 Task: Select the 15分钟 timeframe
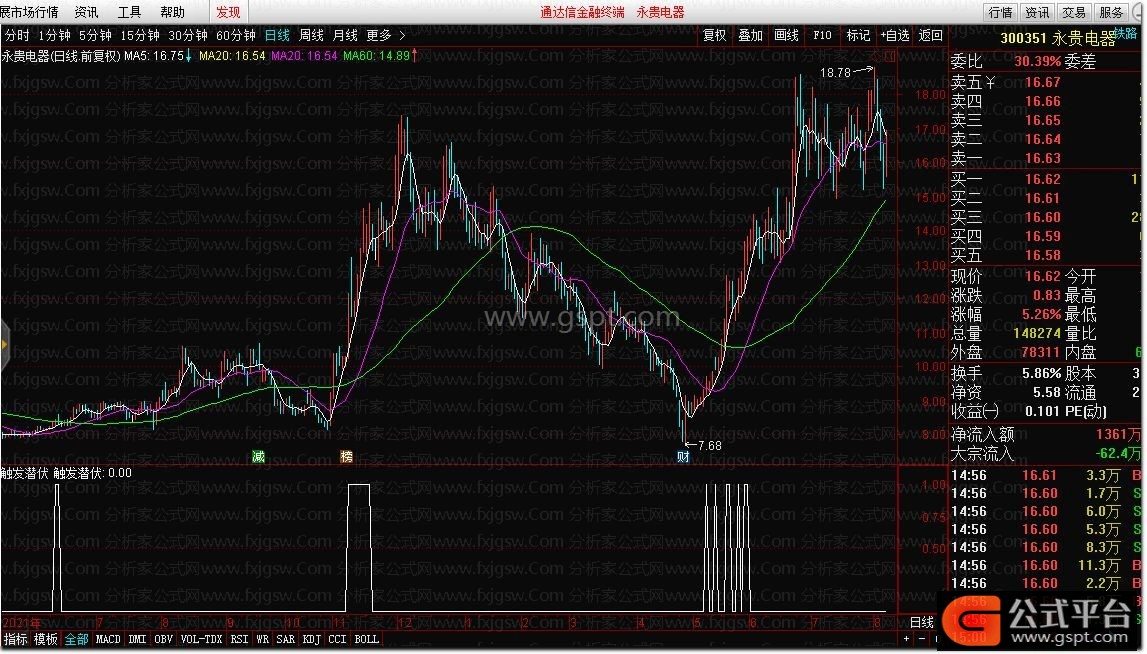(x=140, y=35)
